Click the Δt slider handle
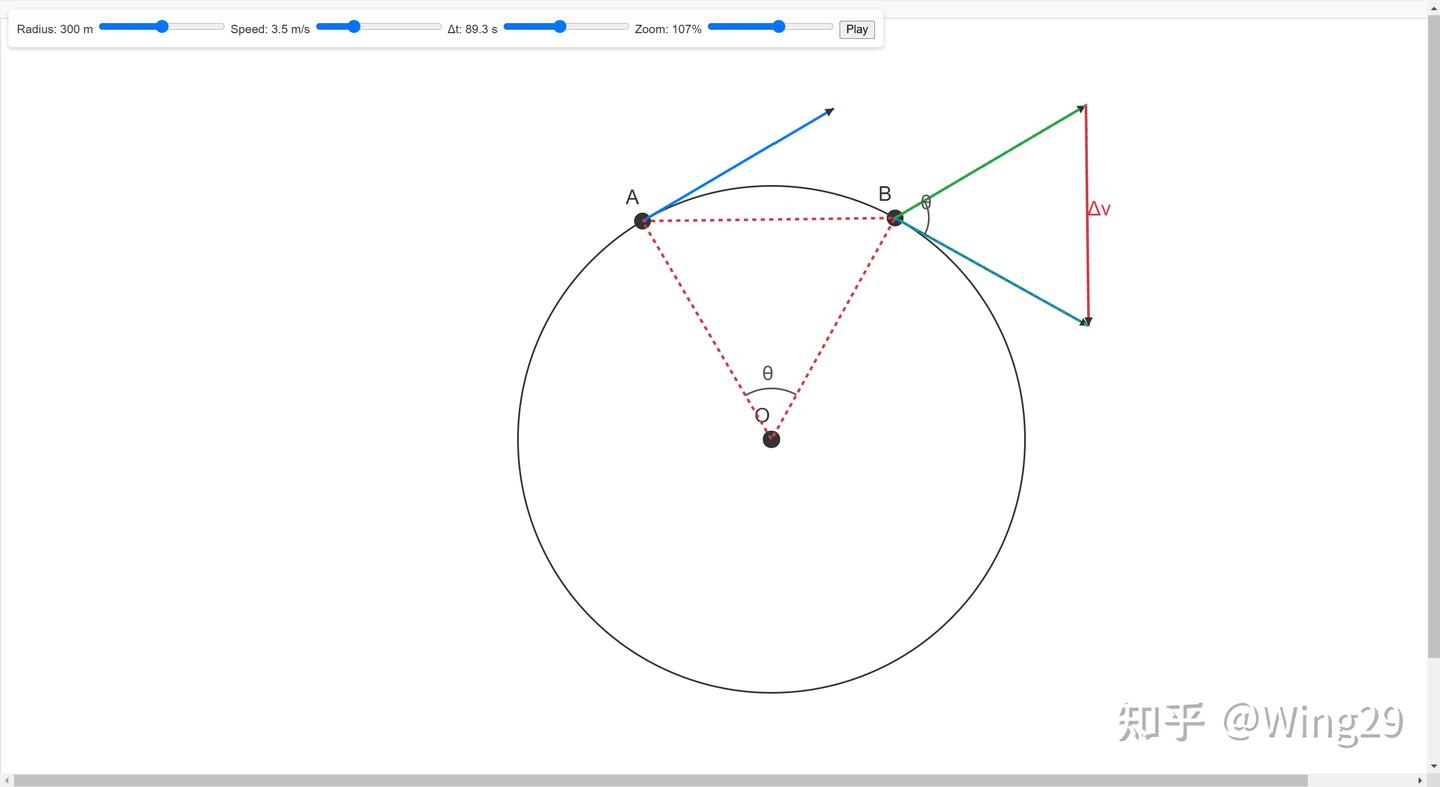 560,27
